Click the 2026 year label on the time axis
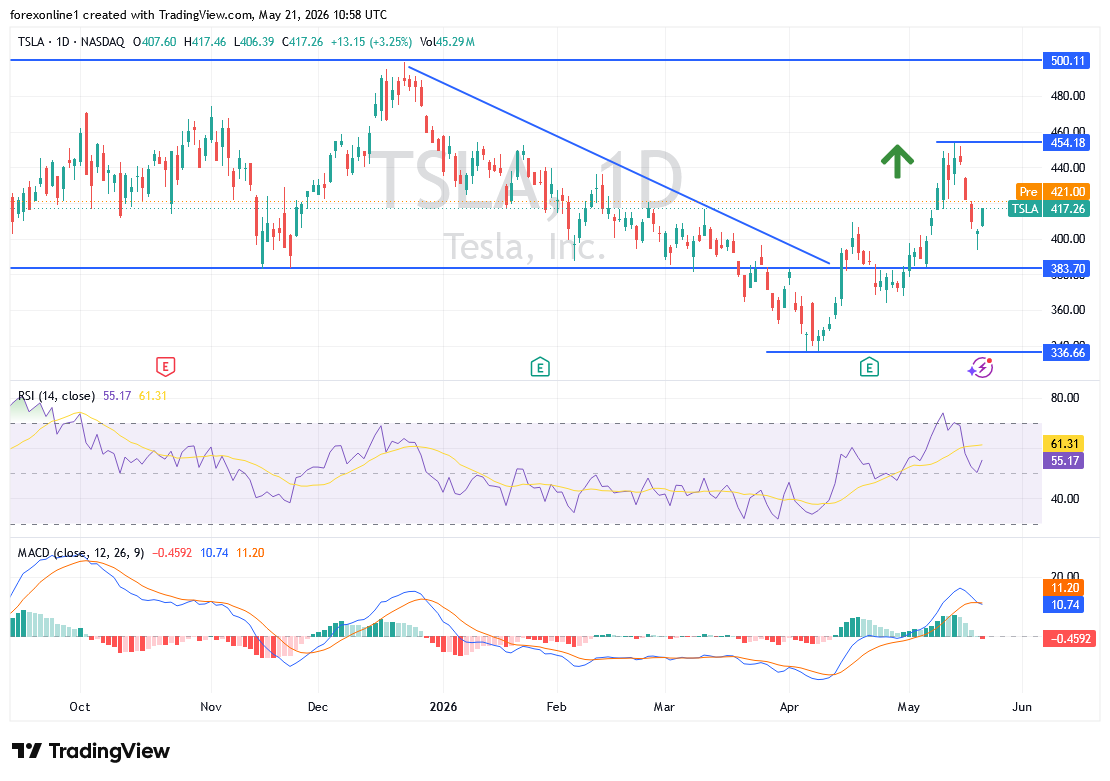 point(443,707)
